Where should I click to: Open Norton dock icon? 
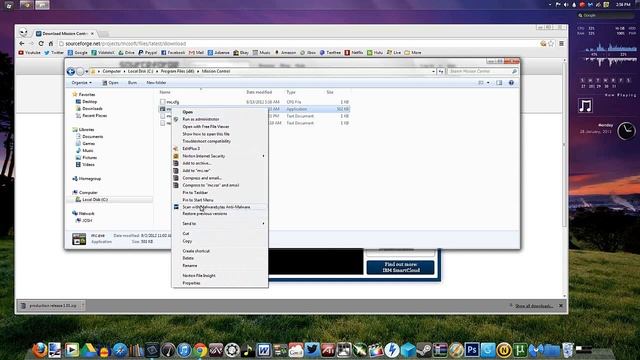(x=504, y=350)
